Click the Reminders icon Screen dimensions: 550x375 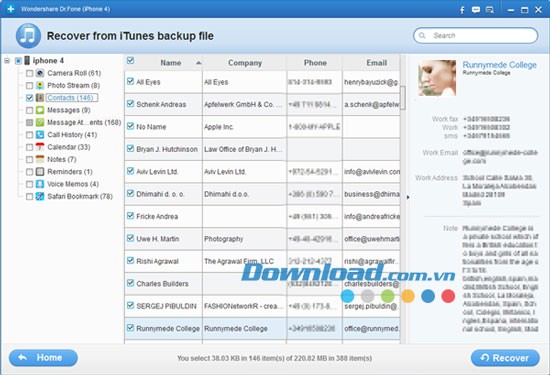tap(40, 172)
